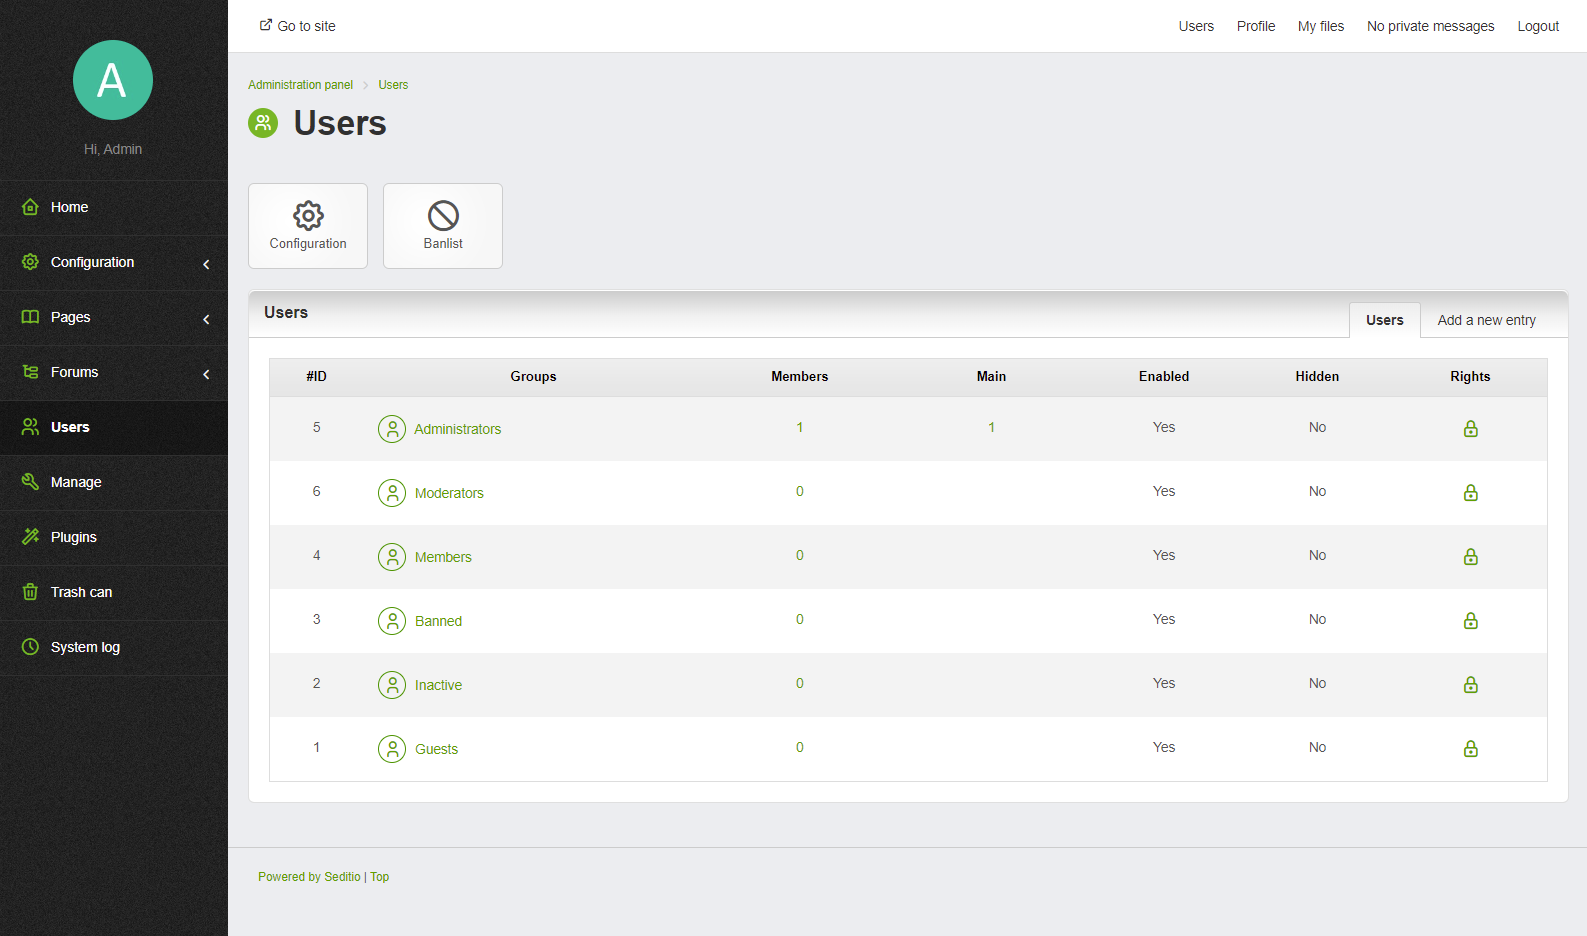
Task: Click Administrators members count 1
Action: [x=800, y=427]
